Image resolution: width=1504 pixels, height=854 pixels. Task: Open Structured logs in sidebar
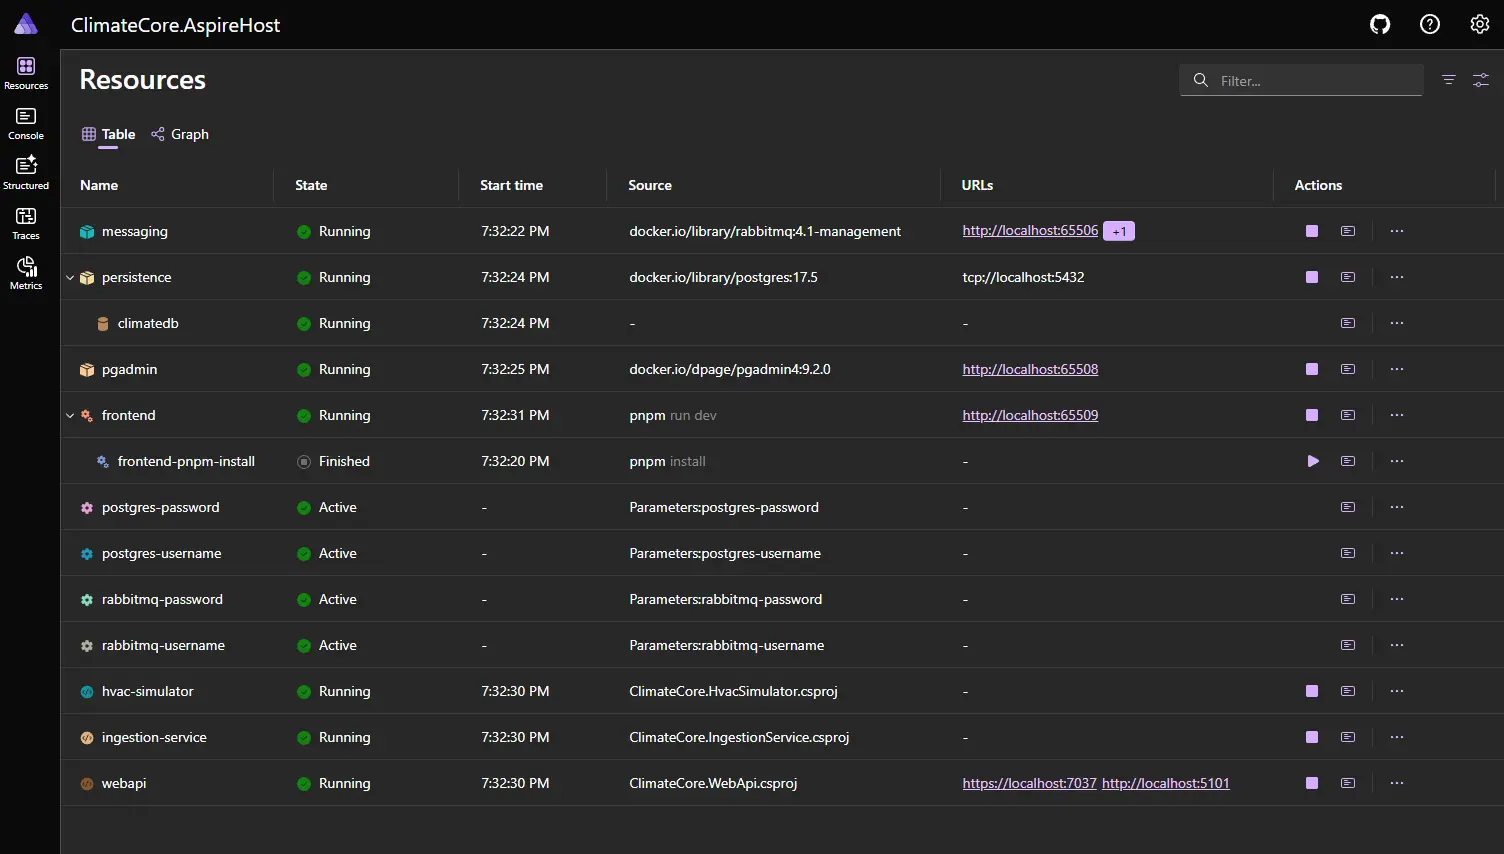[x=26, y=173]
